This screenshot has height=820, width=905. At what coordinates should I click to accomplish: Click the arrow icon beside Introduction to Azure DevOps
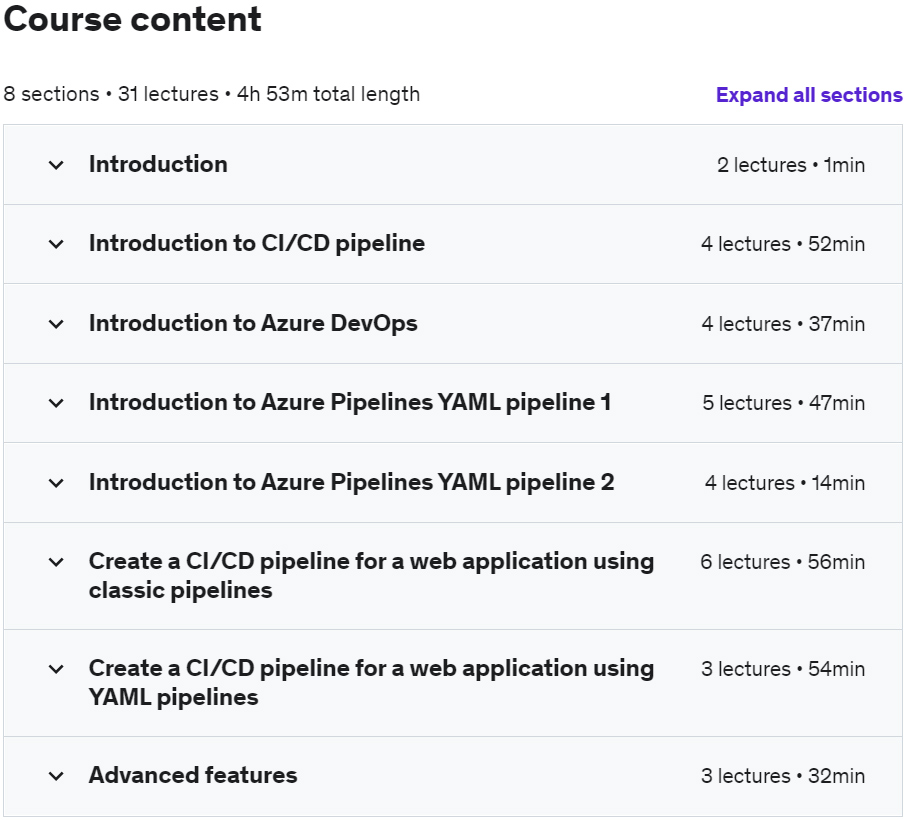pyautogui.click(x=56, y=324)
